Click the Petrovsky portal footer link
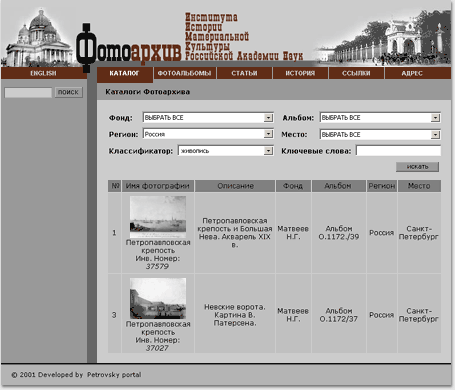 tap(114, 375)
